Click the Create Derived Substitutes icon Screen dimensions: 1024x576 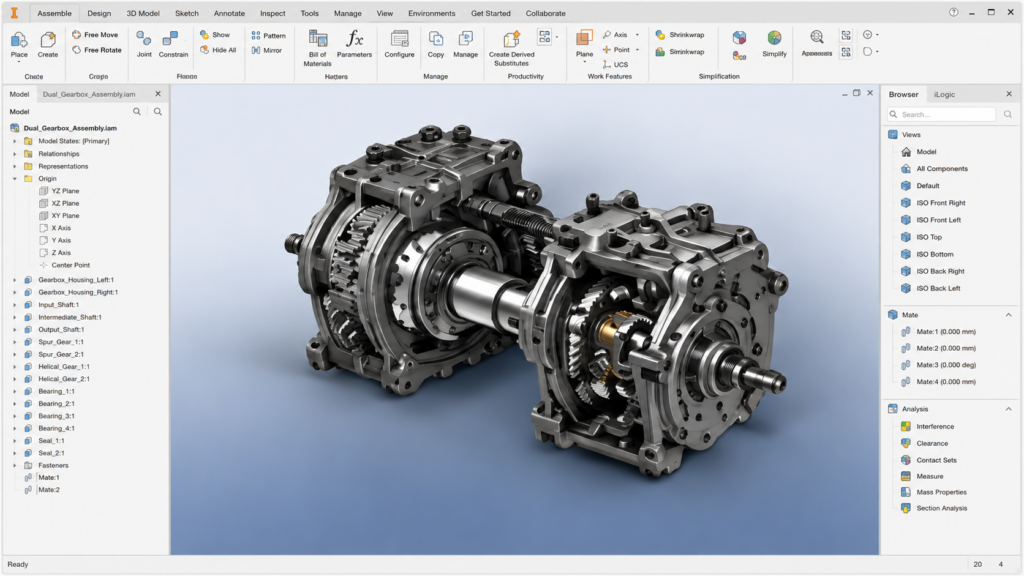pos(511,39)
